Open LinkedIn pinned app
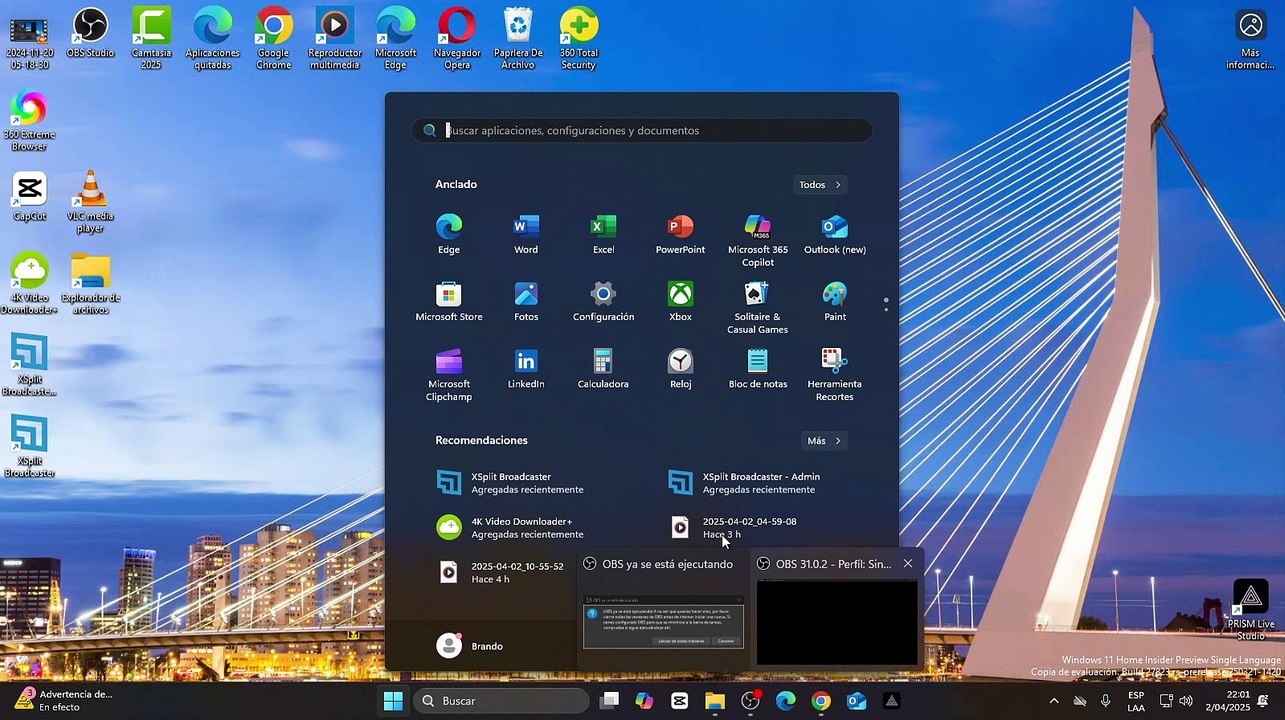Viewport: 1285px width, 720px height. [526, 369]
